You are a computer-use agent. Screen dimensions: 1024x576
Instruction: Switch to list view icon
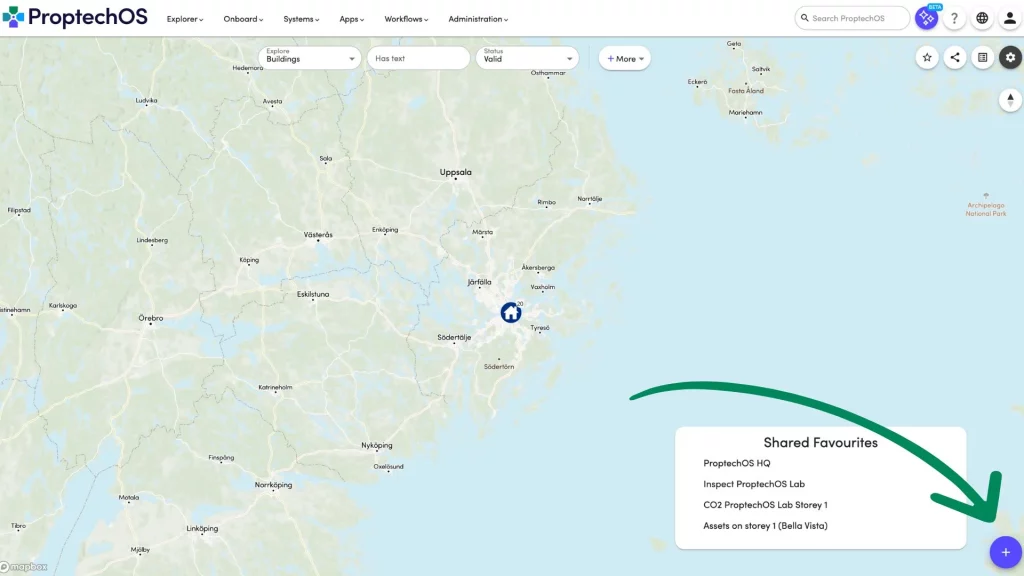[x=983, y=58]
